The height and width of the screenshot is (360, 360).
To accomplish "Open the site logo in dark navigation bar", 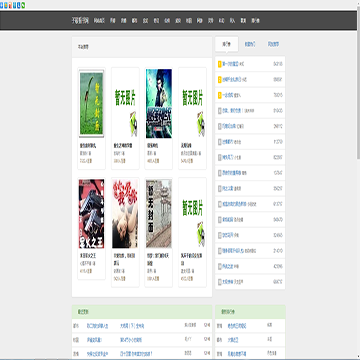I will pos(80,21).
